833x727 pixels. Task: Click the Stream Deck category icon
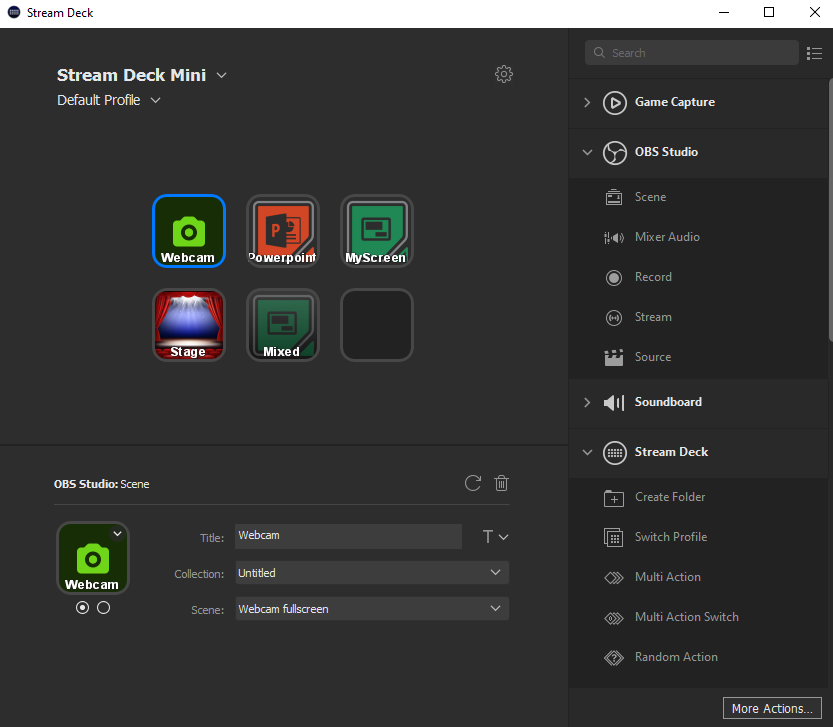(615, 453)
